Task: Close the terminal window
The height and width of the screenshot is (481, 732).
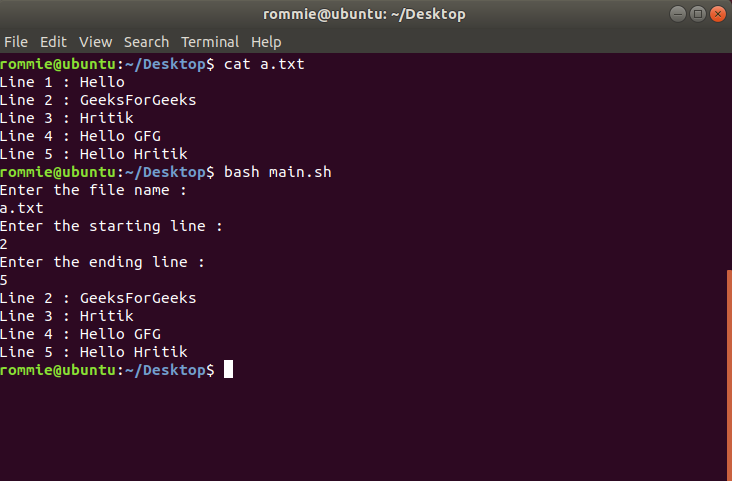Action: 718,14
